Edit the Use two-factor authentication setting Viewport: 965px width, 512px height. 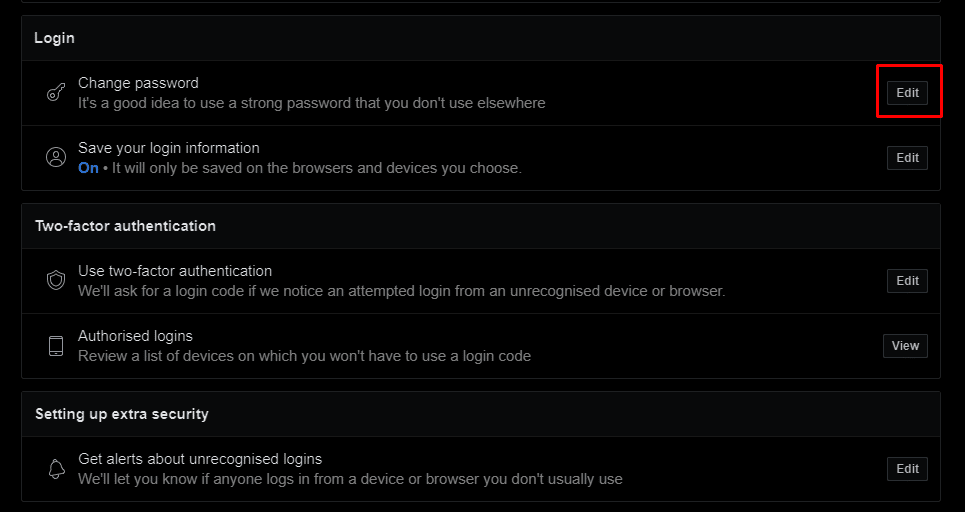[x=907, y=281]
